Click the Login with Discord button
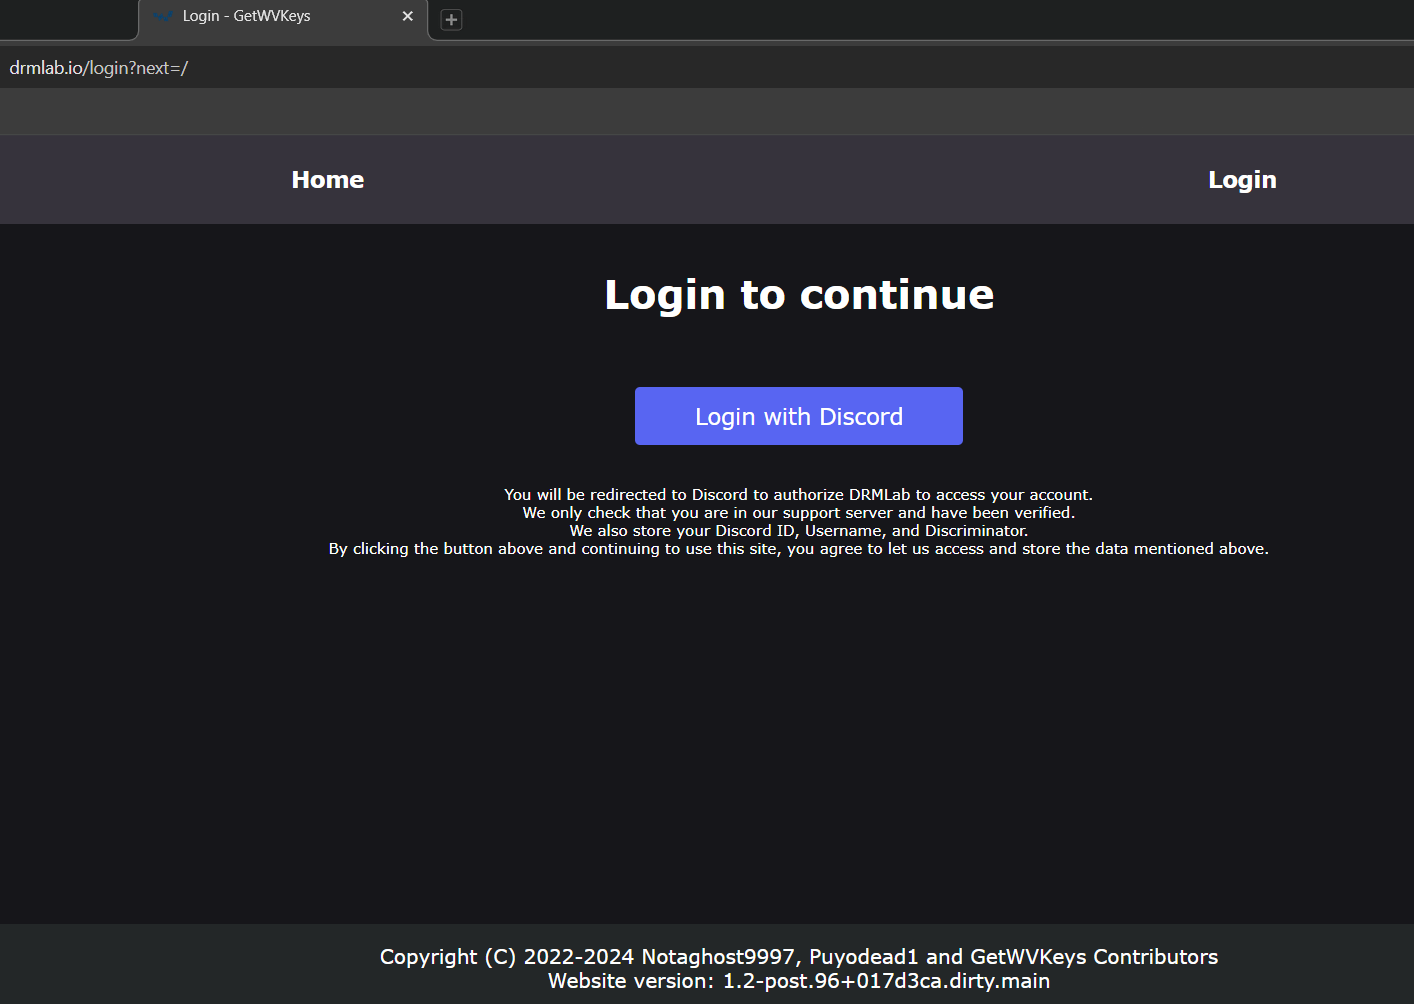This screenshot has height=1004, width=1414. click(x=799, y=416)
